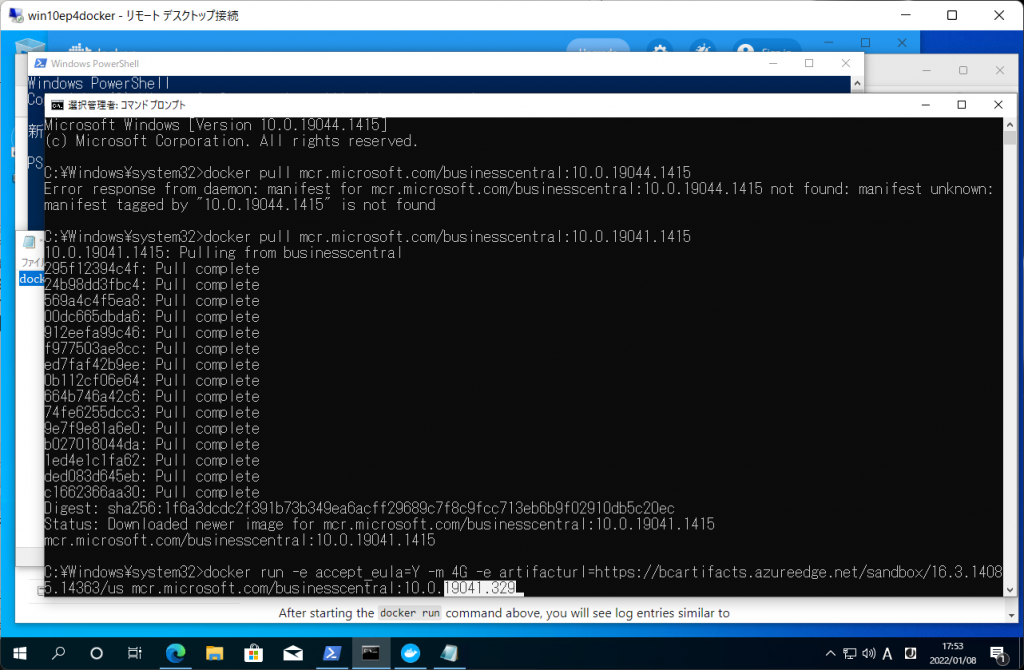Close the Docker Desktop window

902,42
